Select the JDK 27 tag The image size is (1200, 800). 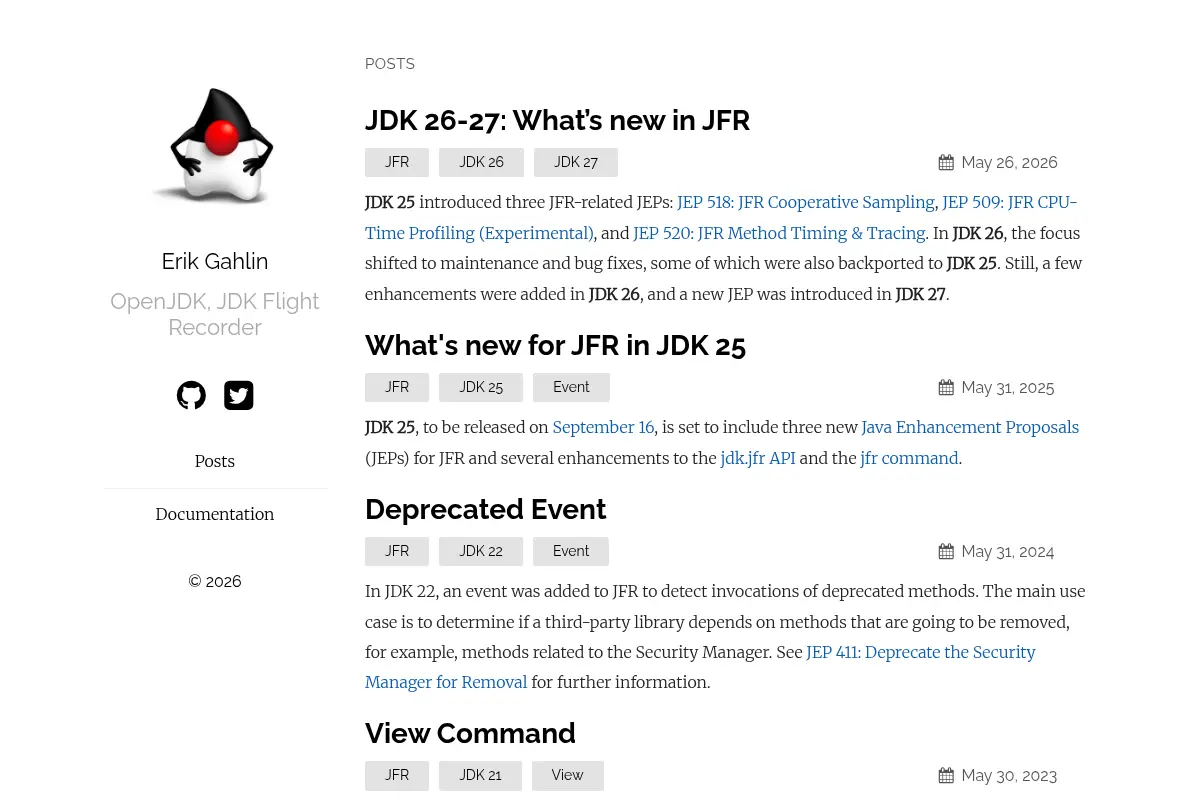(x=576, y=162)
